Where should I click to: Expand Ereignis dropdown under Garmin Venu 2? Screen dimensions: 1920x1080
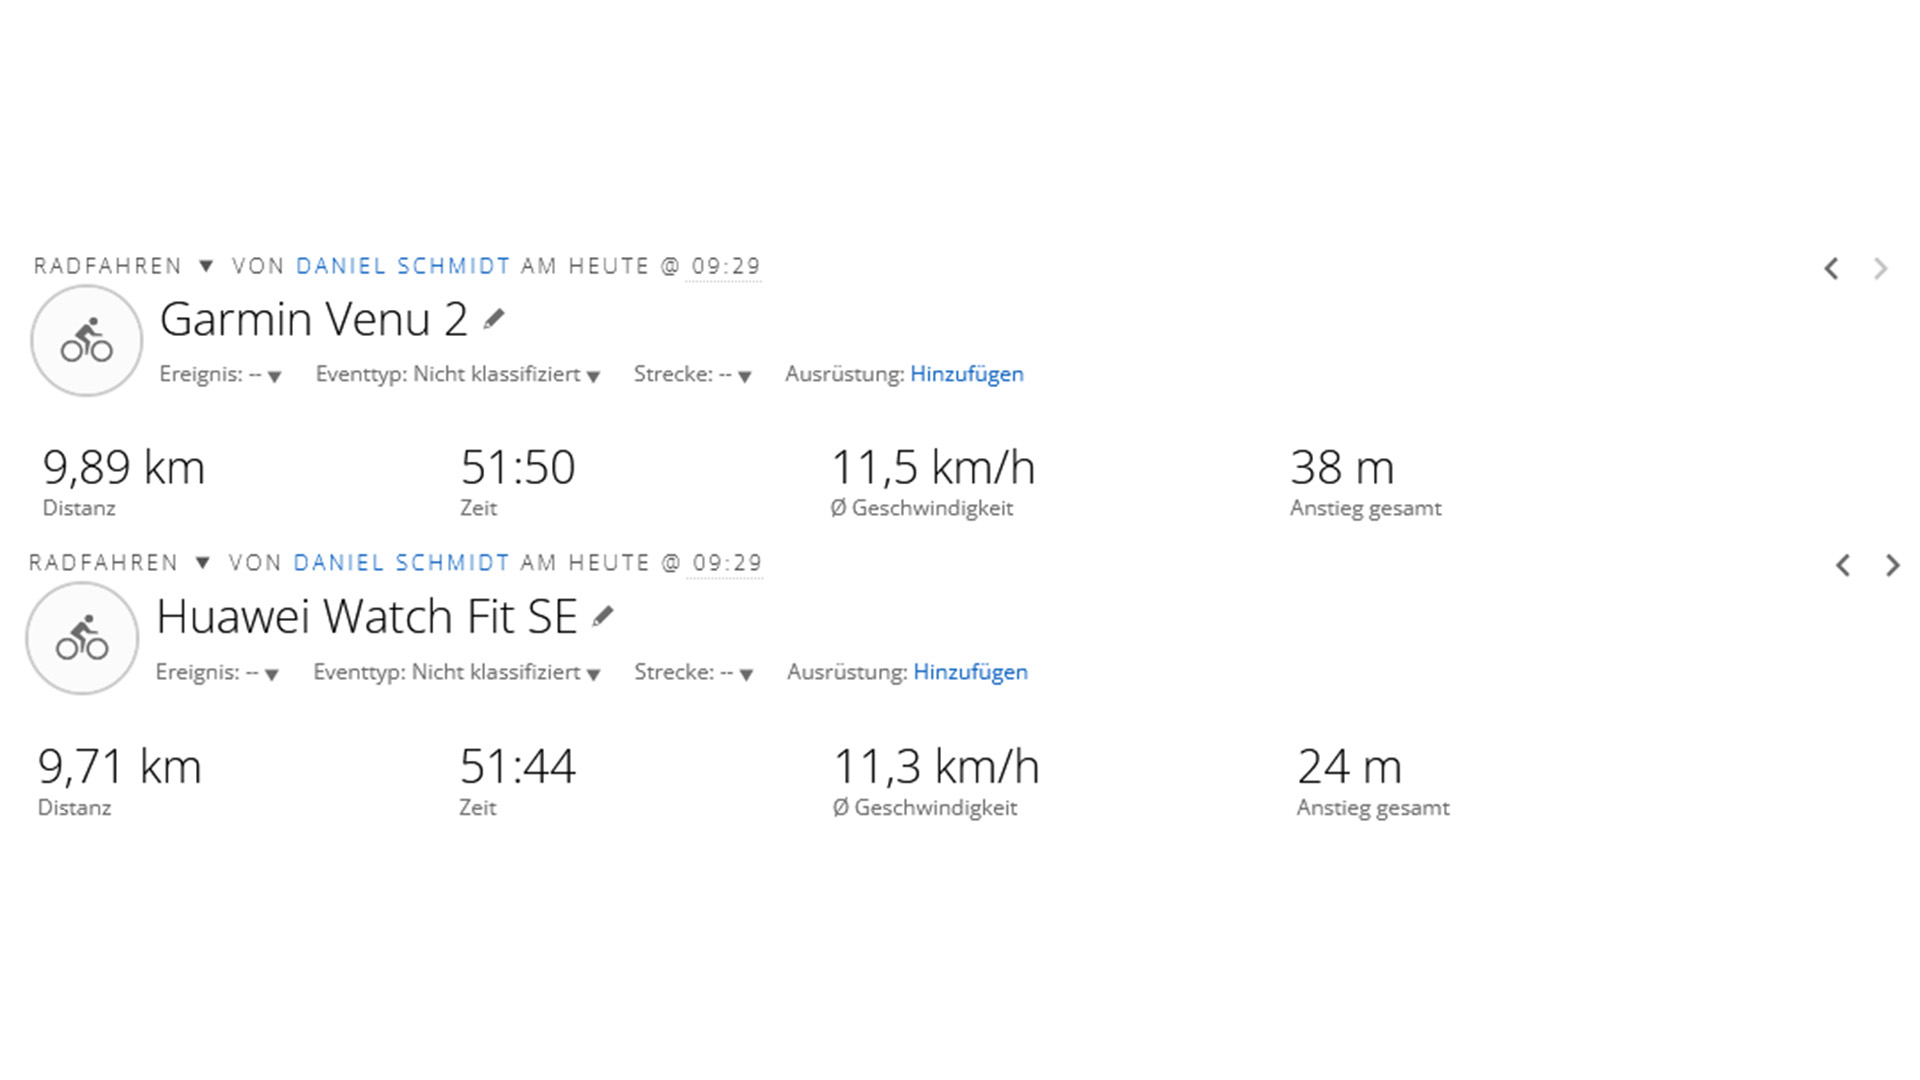274,376
